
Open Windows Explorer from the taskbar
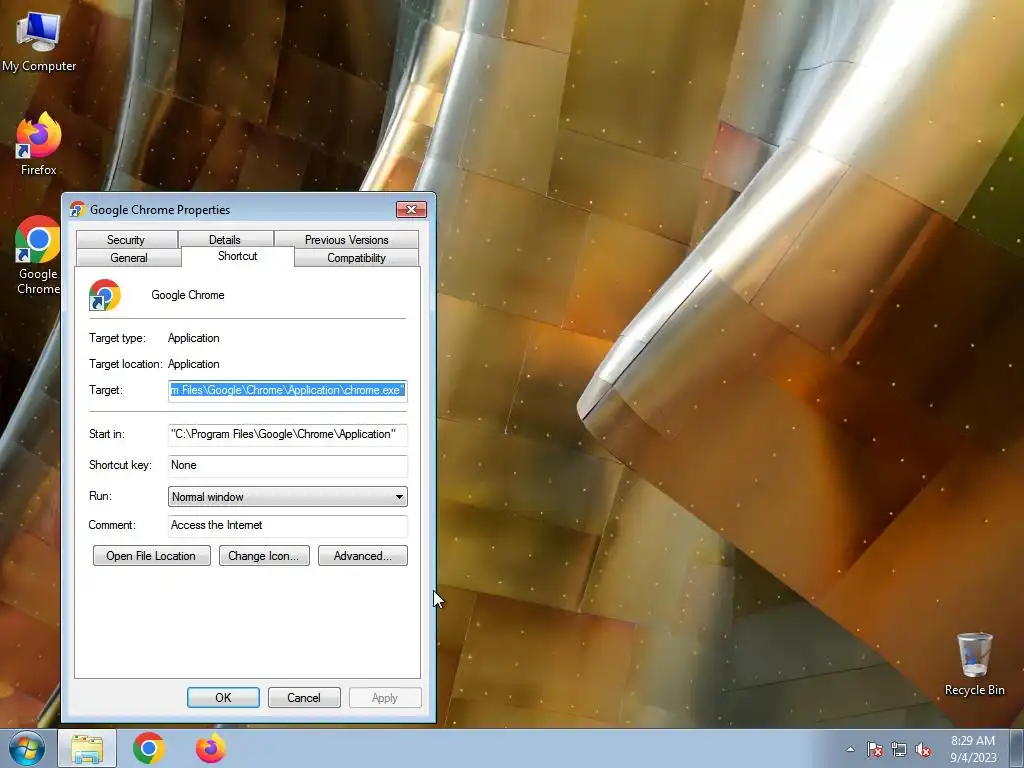87,749
